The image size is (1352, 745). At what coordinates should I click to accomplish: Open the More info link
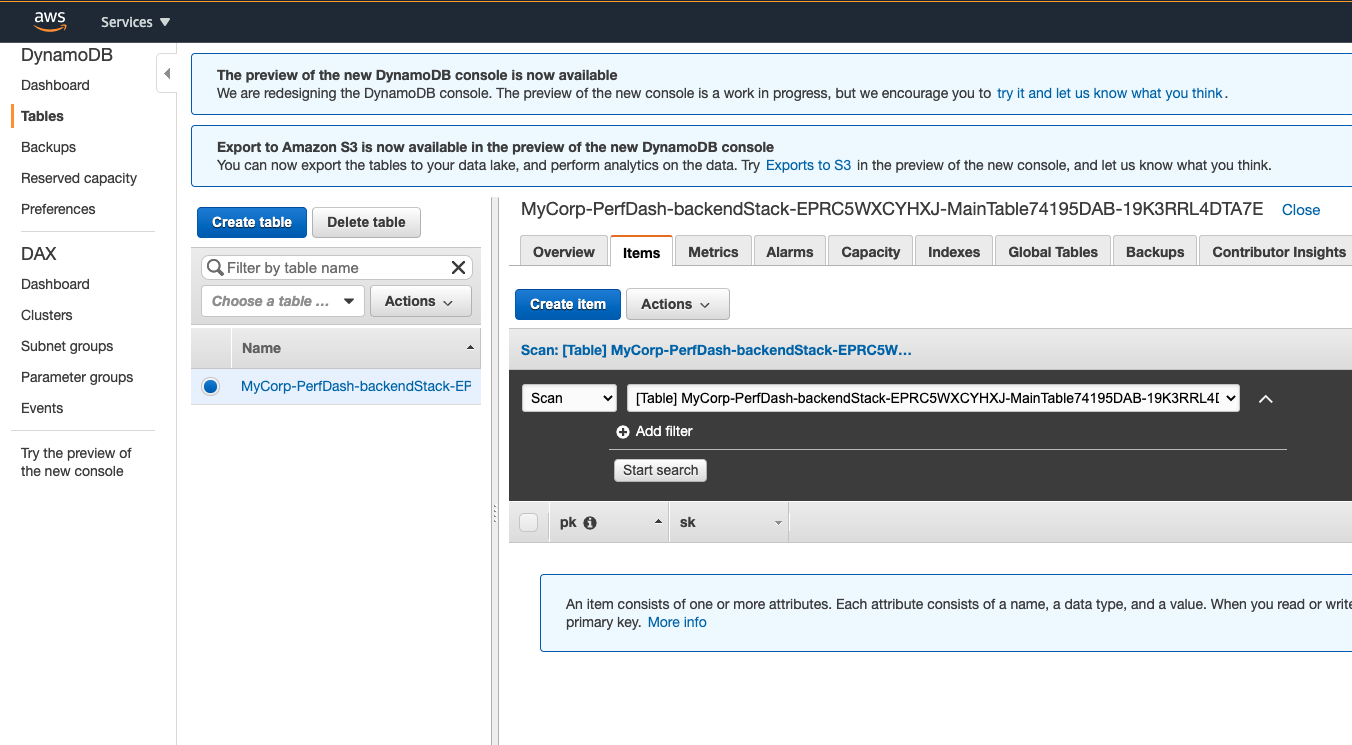click(x=677, y=622)
